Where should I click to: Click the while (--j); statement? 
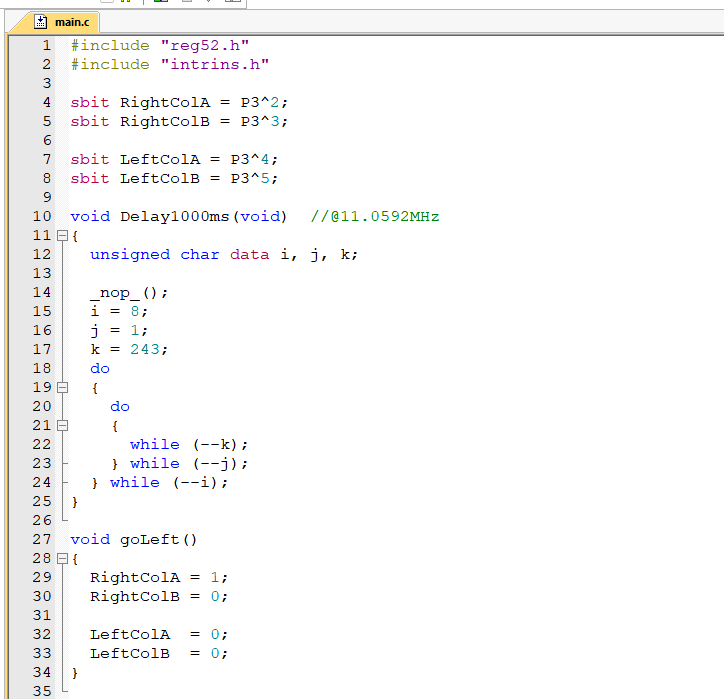[189, 463]
